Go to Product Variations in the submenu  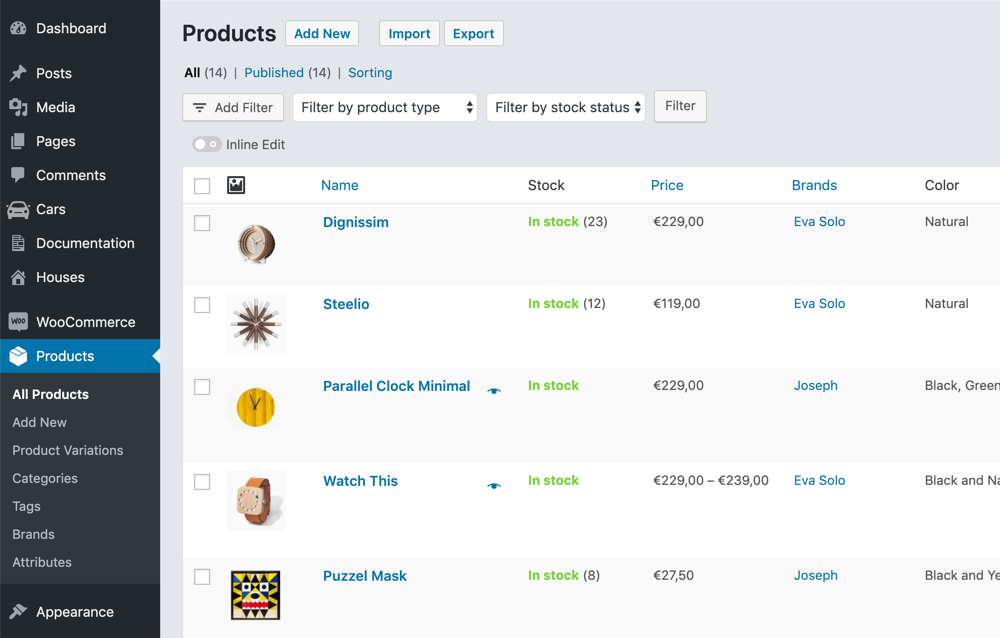(68, 450)
